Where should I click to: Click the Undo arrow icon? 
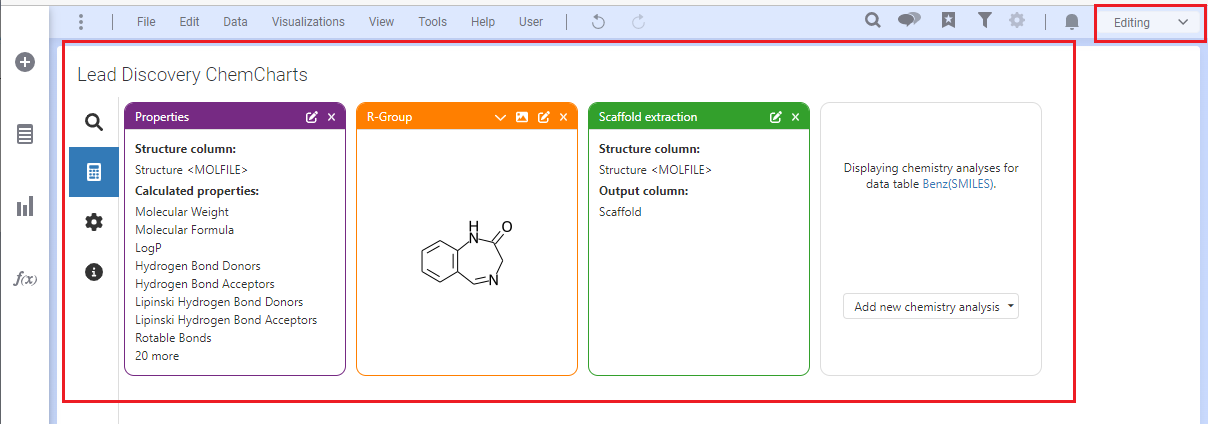click(x=598, y=21)
